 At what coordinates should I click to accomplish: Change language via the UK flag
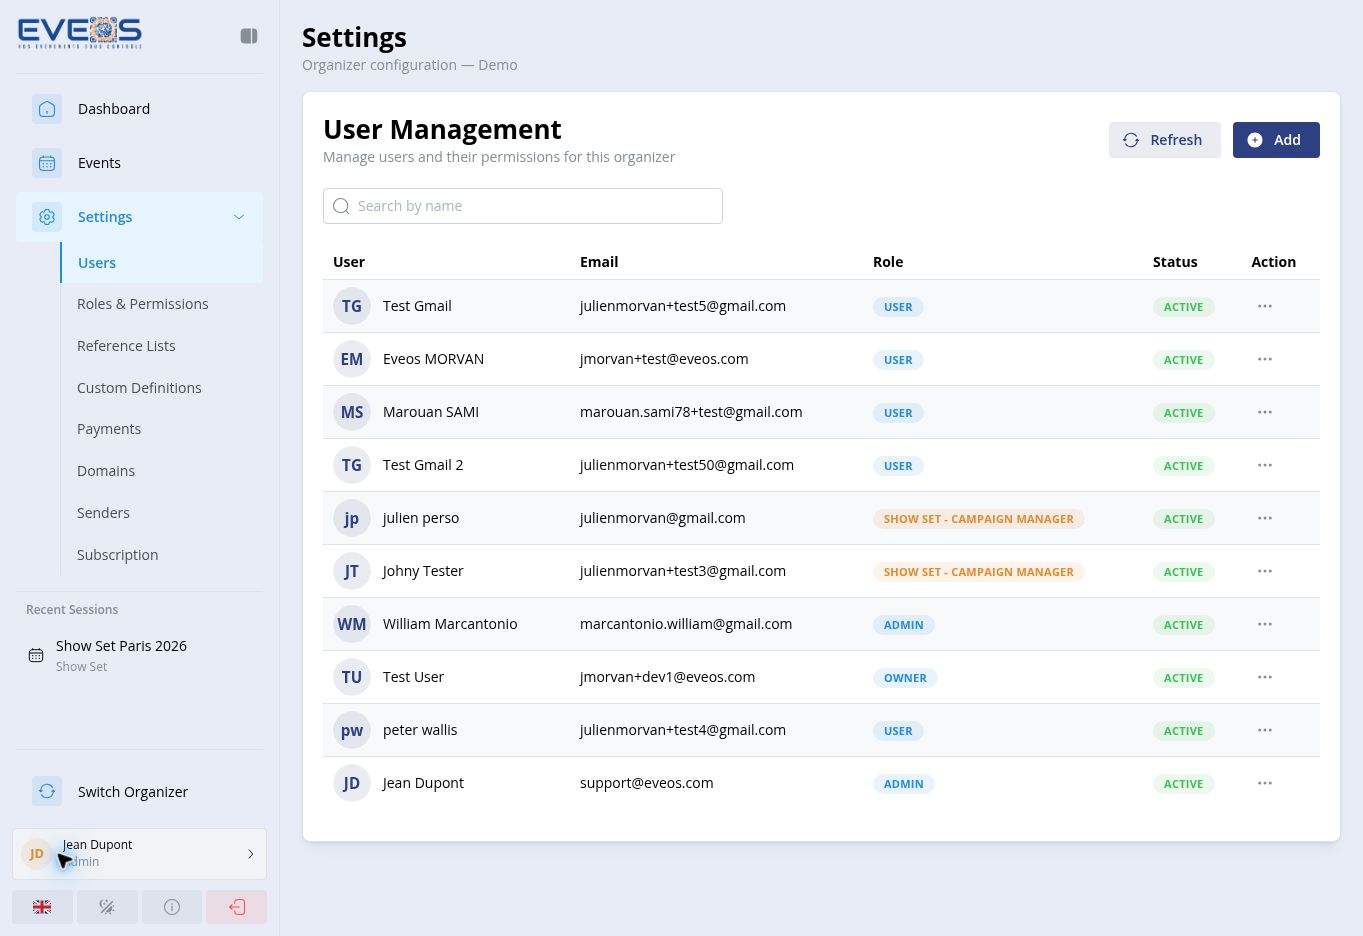tap(42, 907)
